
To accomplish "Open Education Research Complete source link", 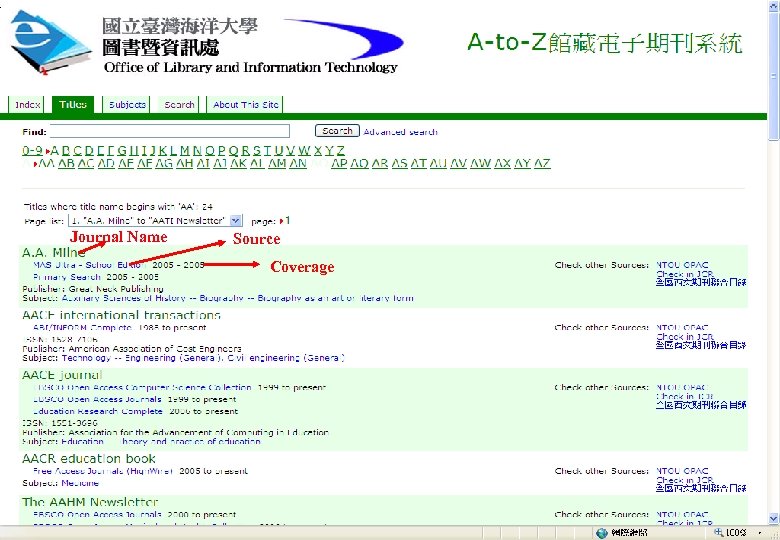I will click(x=98, y=412).
